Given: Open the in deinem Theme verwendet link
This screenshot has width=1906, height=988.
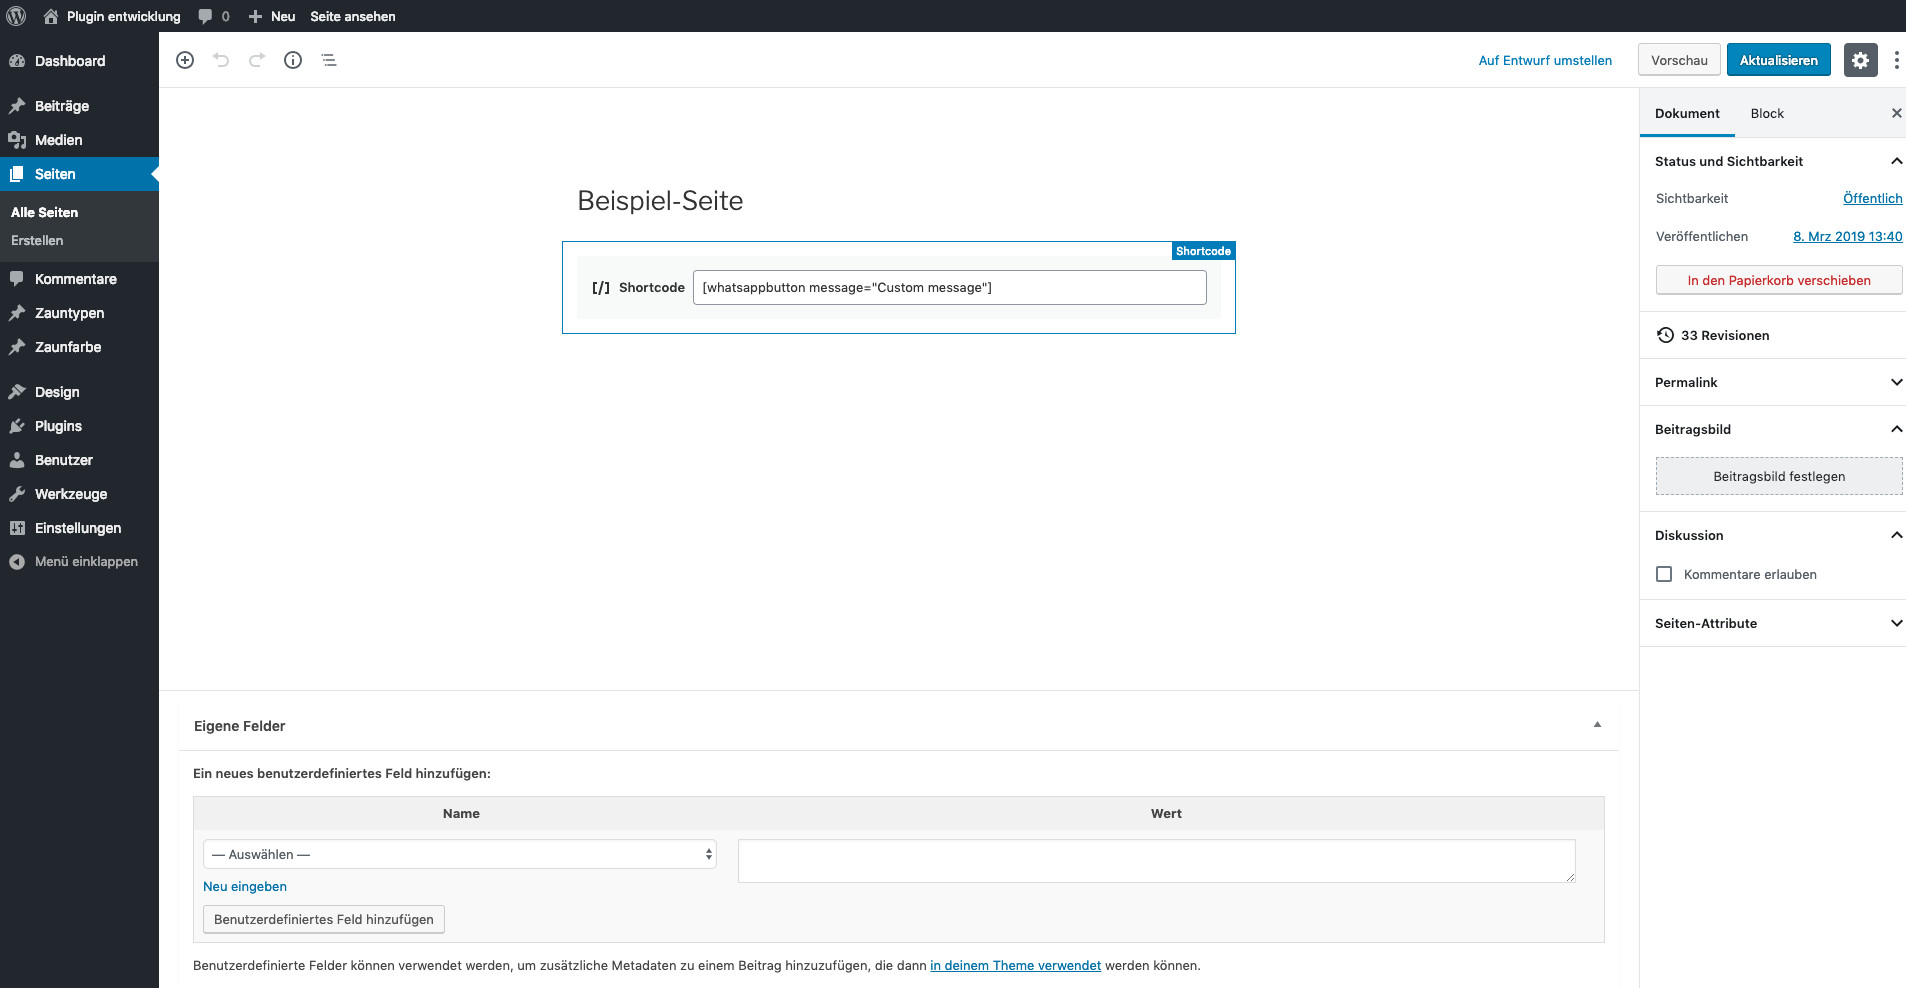Looking at the screenshot, I should [x=1015, y=965].
